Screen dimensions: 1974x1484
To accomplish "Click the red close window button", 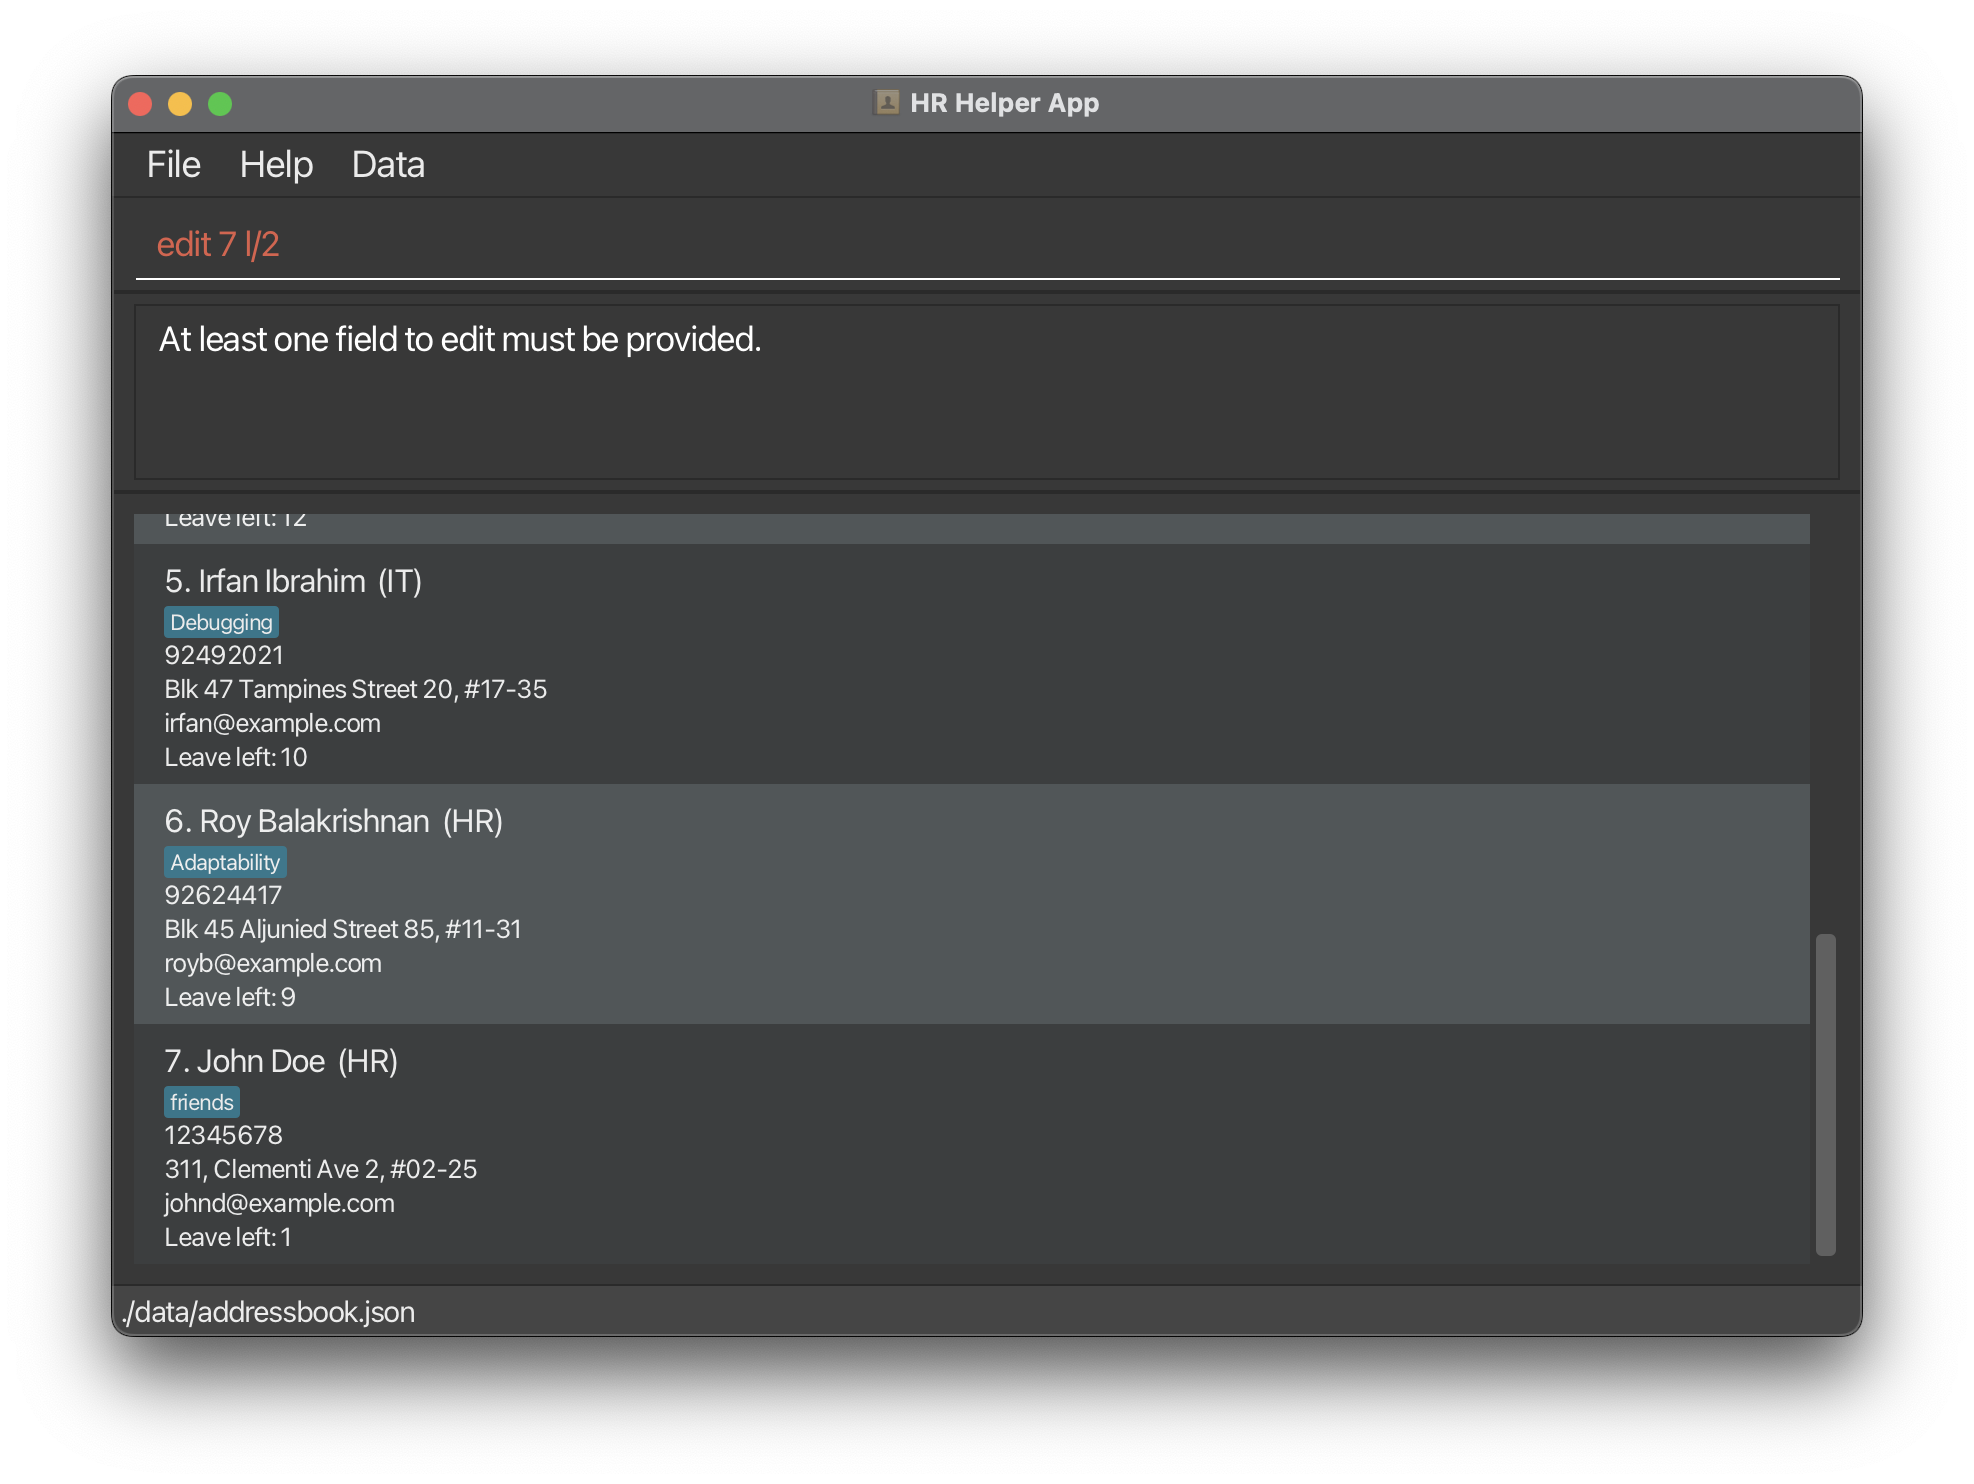I will pyautogui.click(x=140, y=104).
